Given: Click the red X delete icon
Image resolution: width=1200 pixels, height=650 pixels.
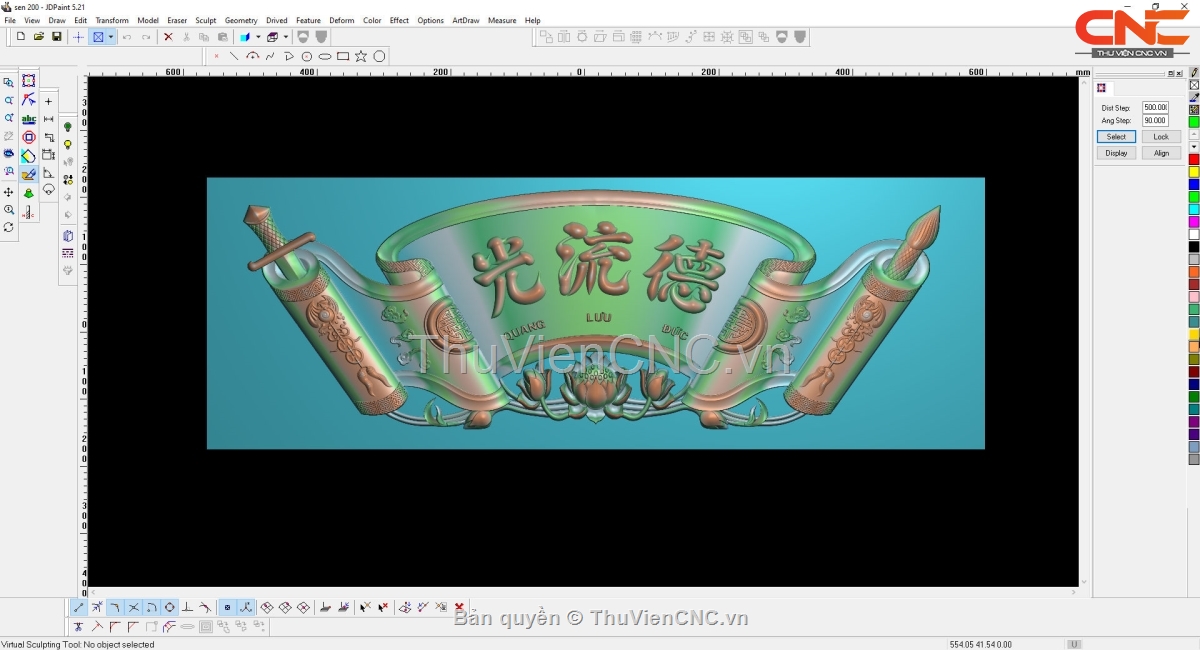Looking at the screenshot, I should [x=168, y=37].
